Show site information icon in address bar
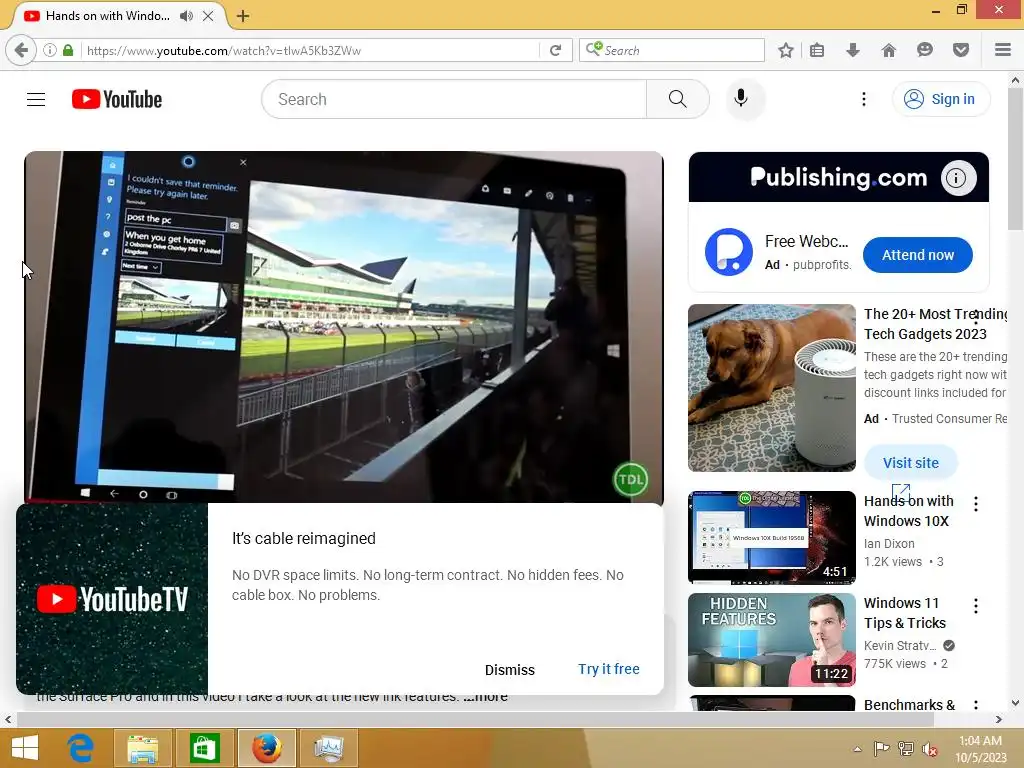 (49, 50)
